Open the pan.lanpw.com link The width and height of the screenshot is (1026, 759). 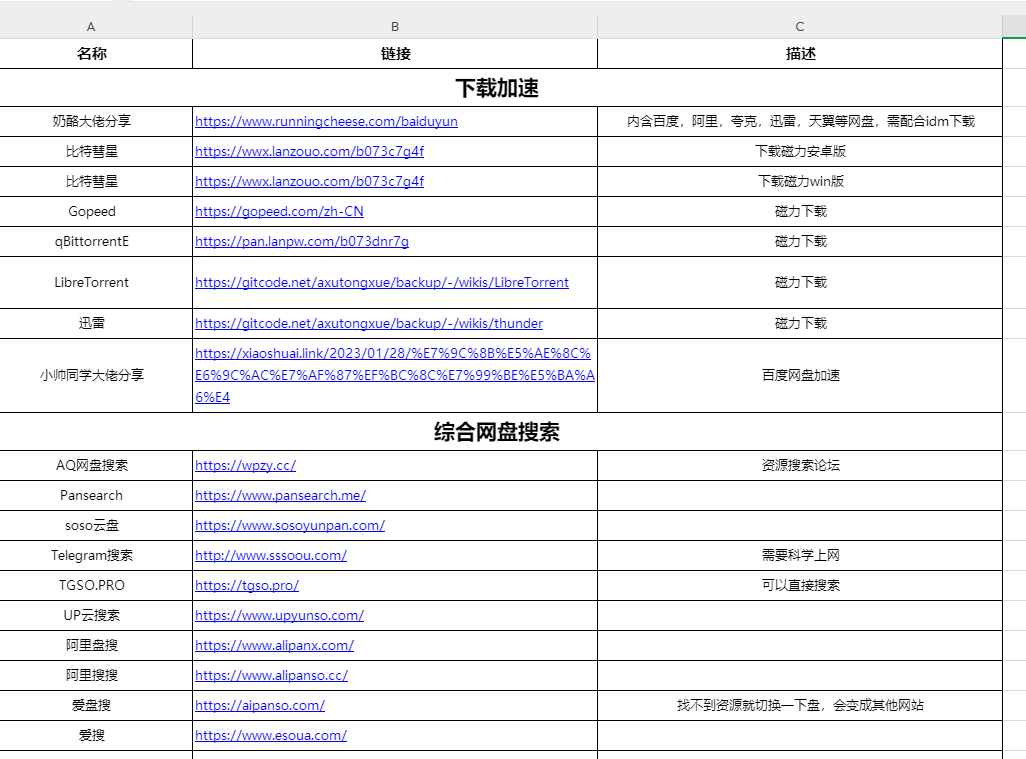[302, 241]
